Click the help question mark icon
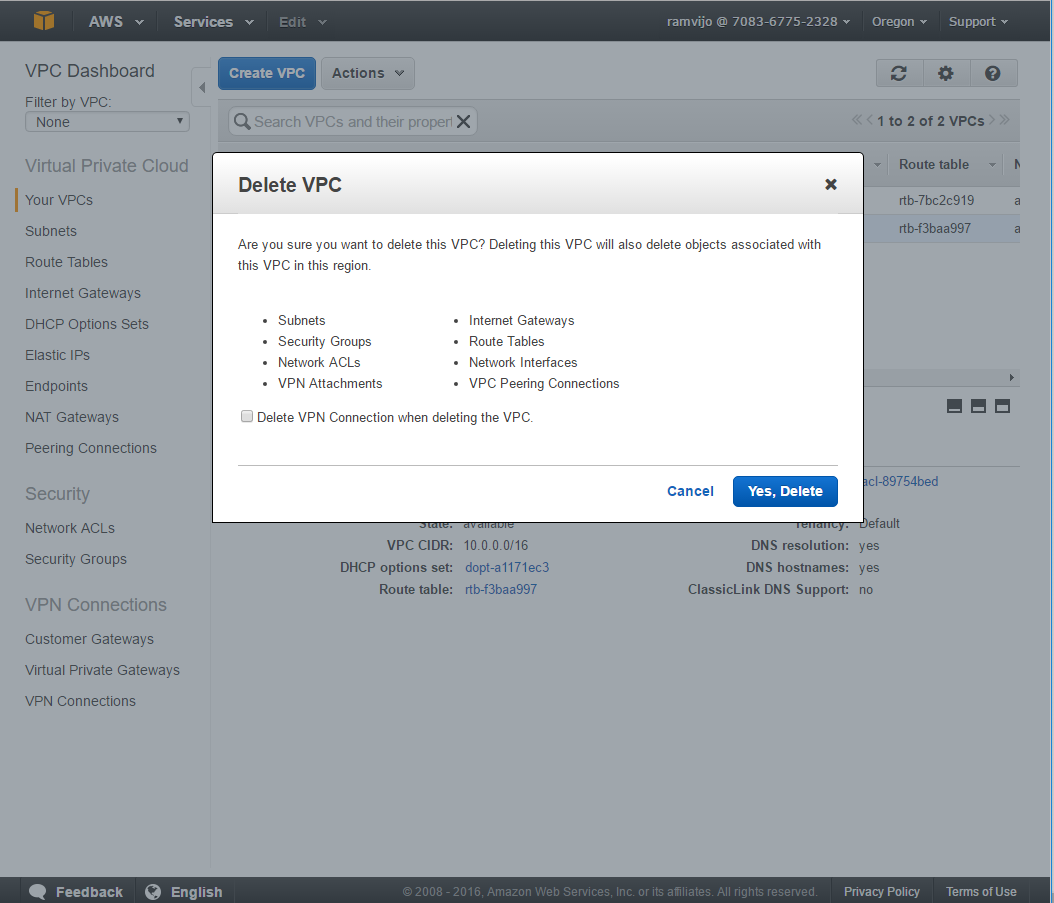1054x903 pixels. pos(994,73)
